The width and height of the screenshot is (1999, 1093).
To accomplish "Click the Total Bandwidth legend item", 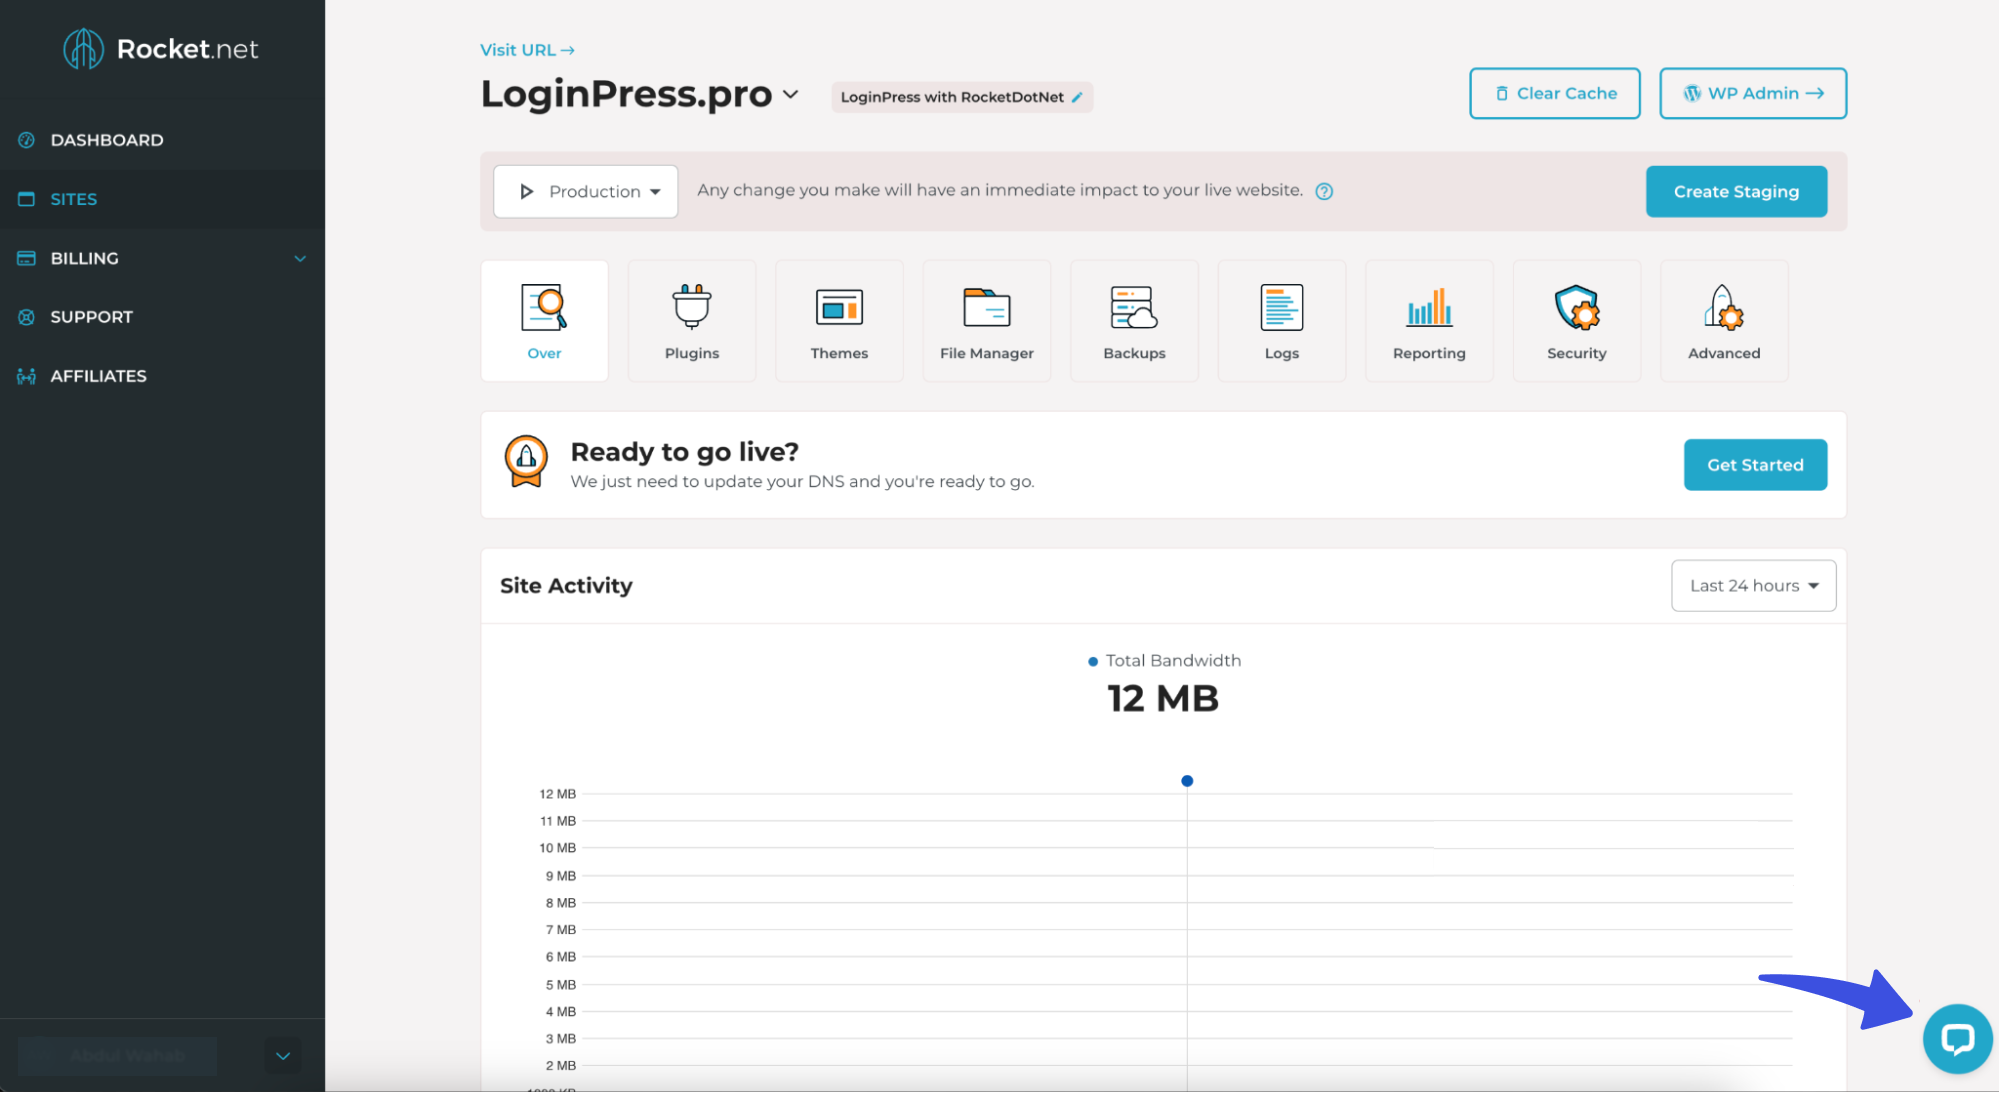I will (1164, 661).
